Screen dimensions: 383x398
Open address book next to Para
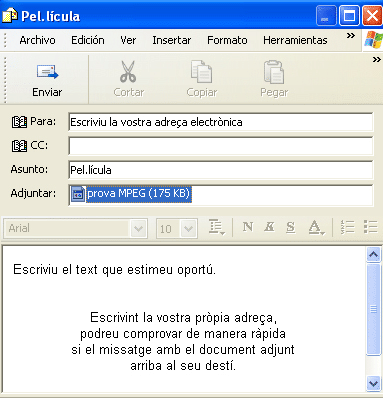pyautogui.click(x=19, y=122)
